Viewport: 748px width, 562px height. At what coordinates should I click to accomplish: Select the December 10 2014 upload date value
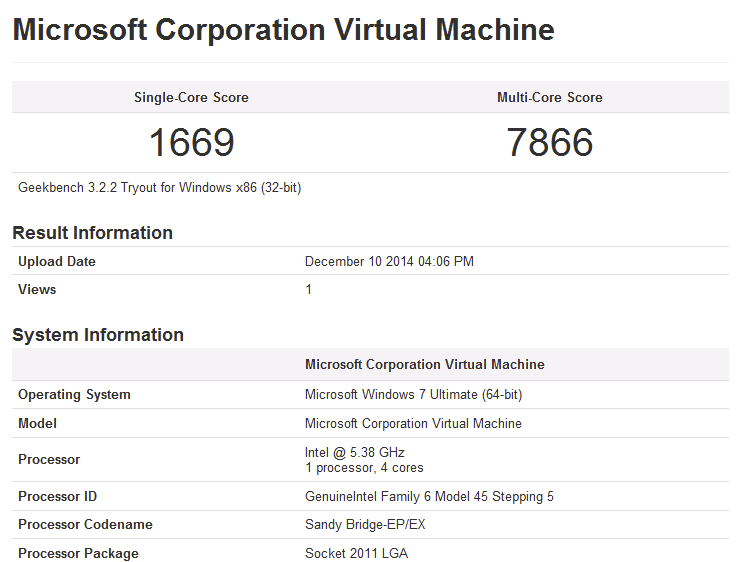(389, 261)
